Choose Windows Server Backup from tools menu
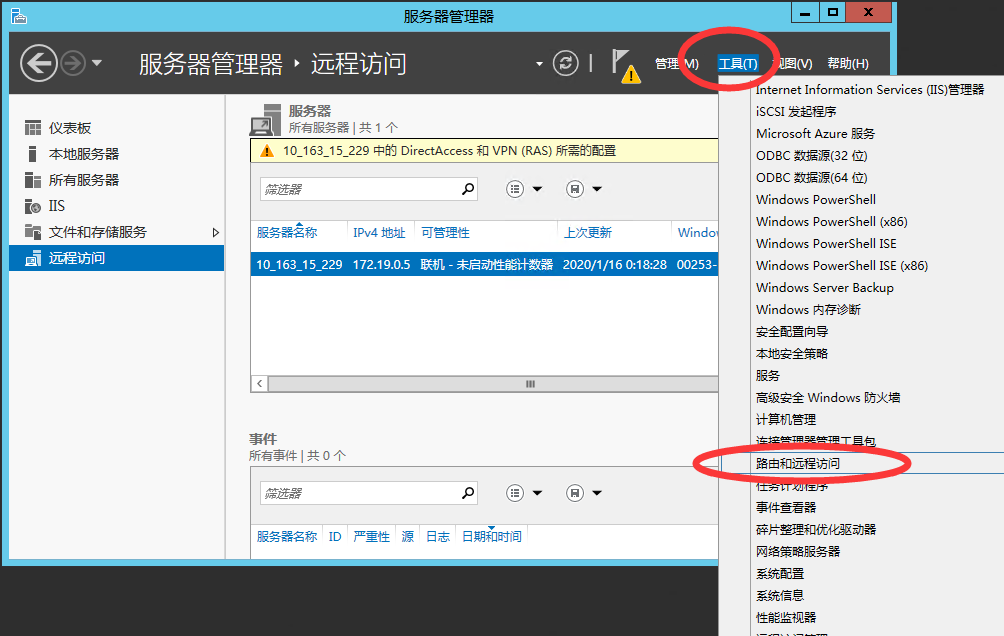Screen dimensions: 1004x636 825,288
